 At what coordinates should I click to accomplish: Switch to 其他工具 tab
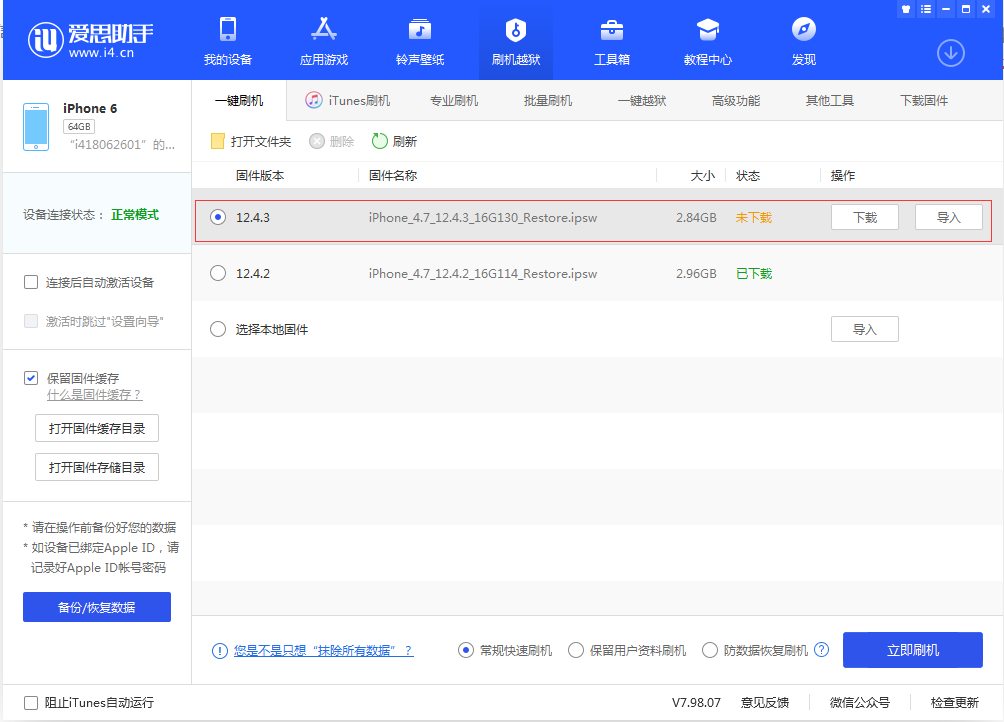830,100
